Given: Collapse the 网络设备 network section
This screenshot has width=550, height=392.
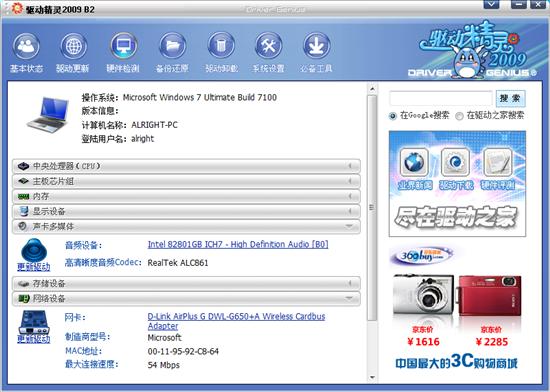Looking at the screenshot, I should pyautogui.click(x=186, y=298).
